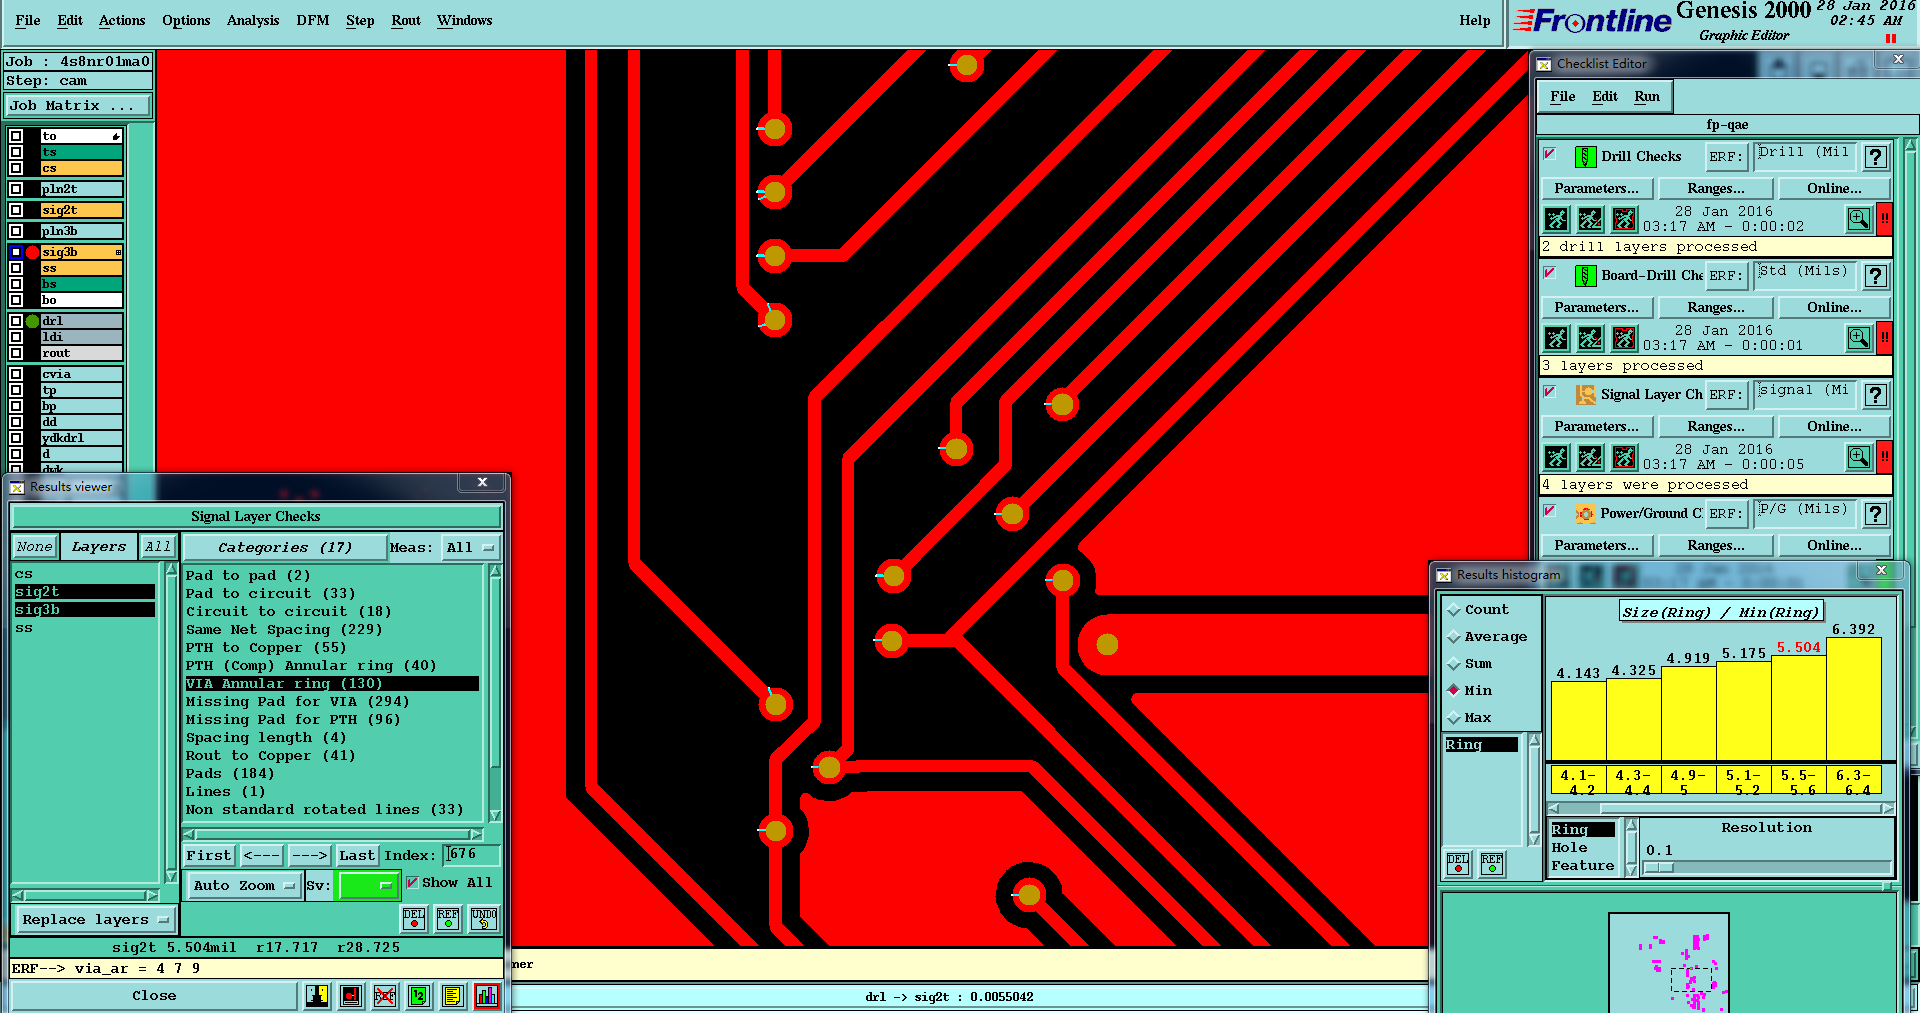Click the run icon in the Board-Drill Checks row
This screenshot has width=1920, height=1013.
click(1556, 338)
